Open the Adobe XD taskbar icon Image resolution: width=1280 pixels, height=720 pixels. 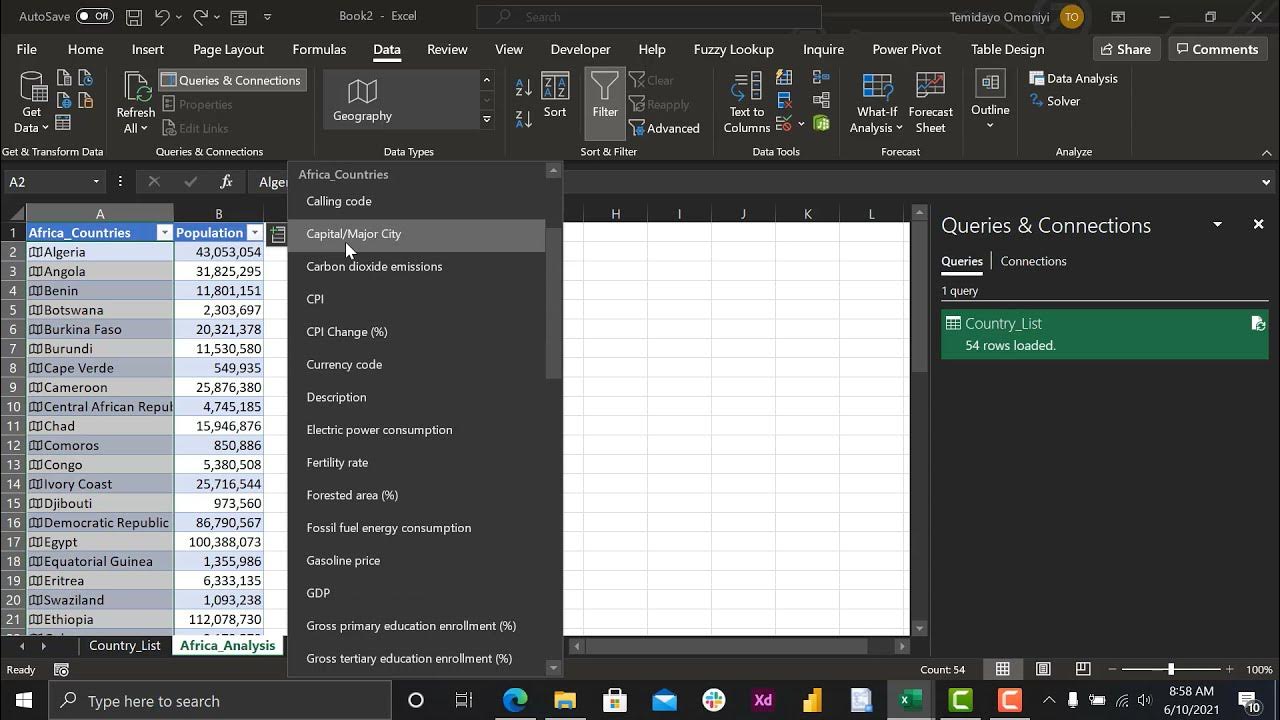763,700
